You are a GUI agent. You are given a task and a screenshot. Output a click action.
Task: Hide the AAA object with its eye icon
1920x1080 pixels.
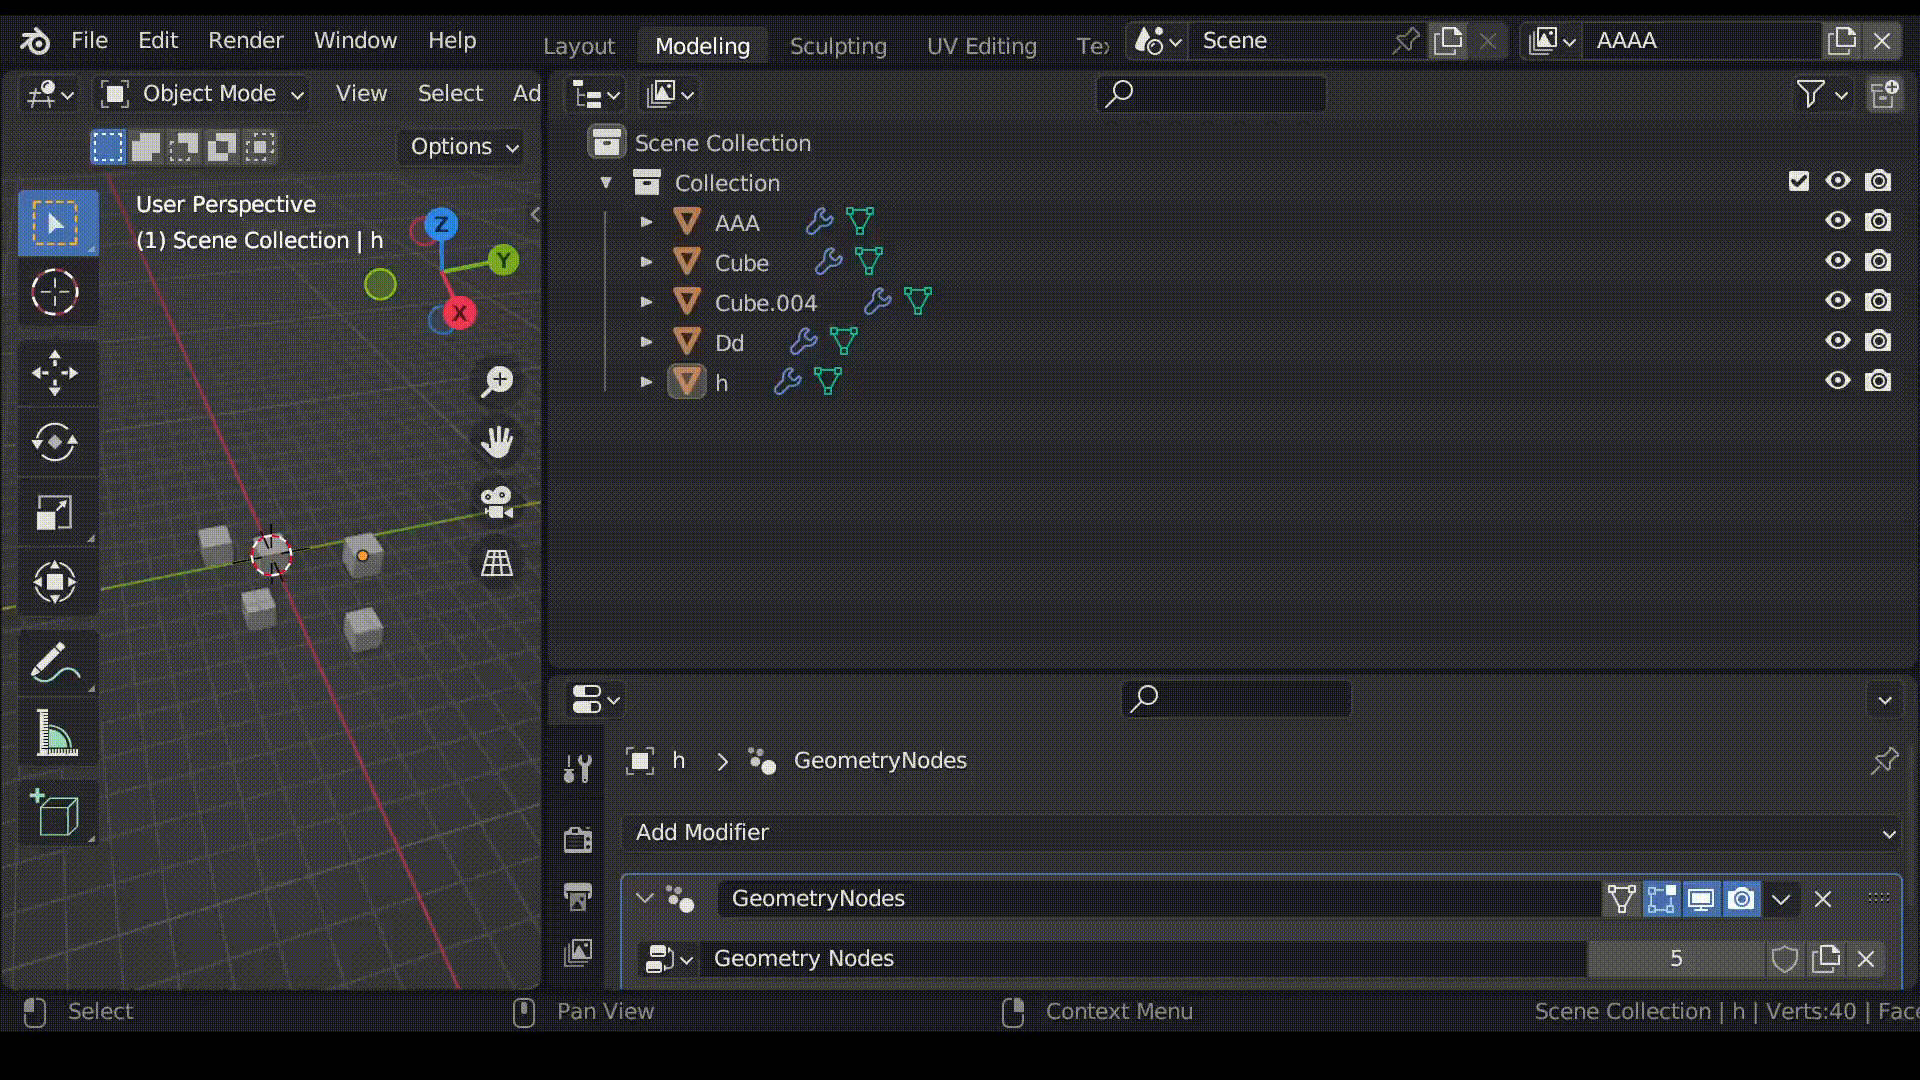(1838, 221)
